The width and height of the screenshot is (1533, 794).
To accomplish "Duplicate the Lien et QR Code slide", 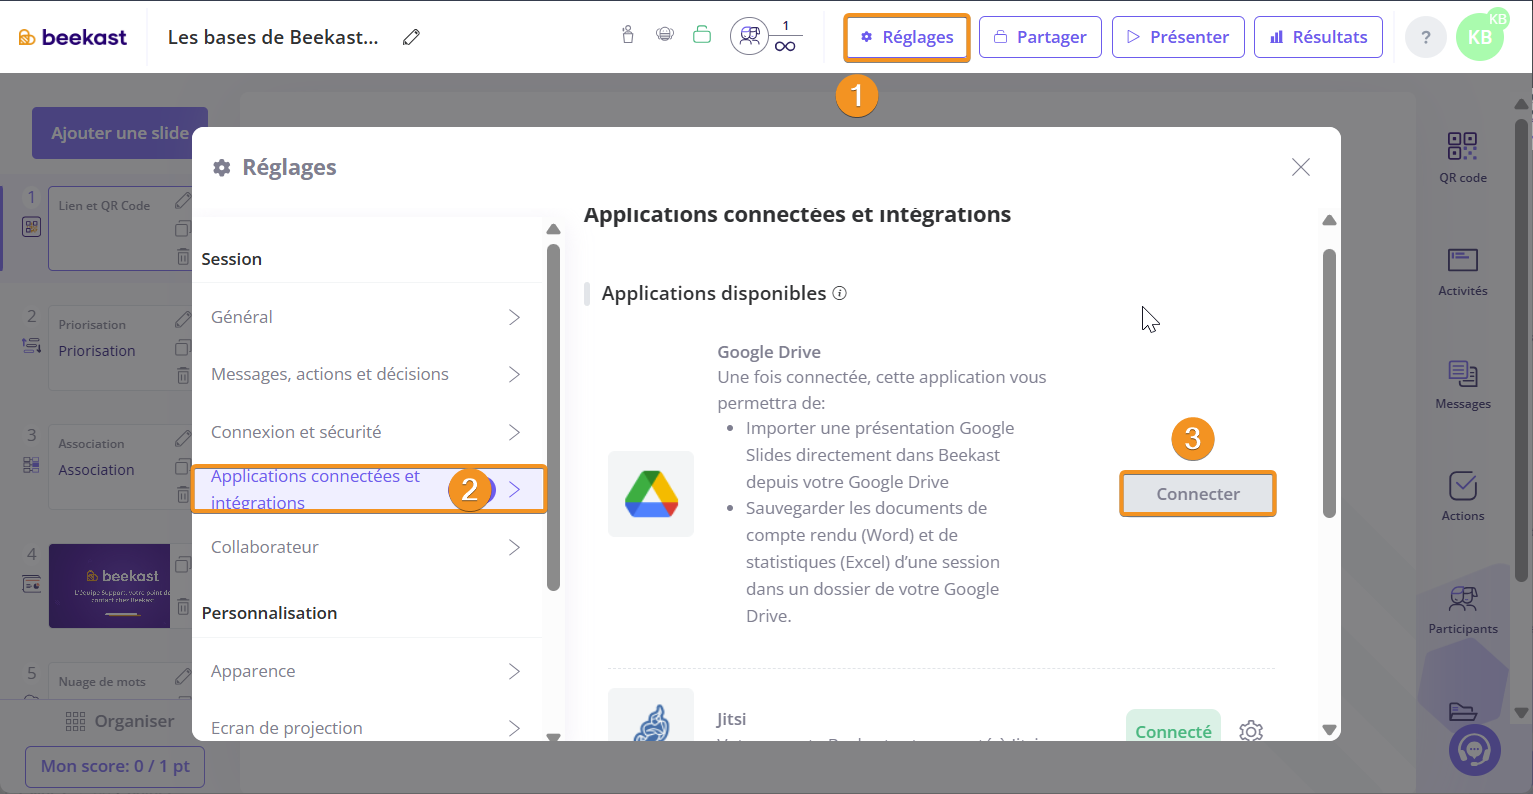I will [183, 229].
